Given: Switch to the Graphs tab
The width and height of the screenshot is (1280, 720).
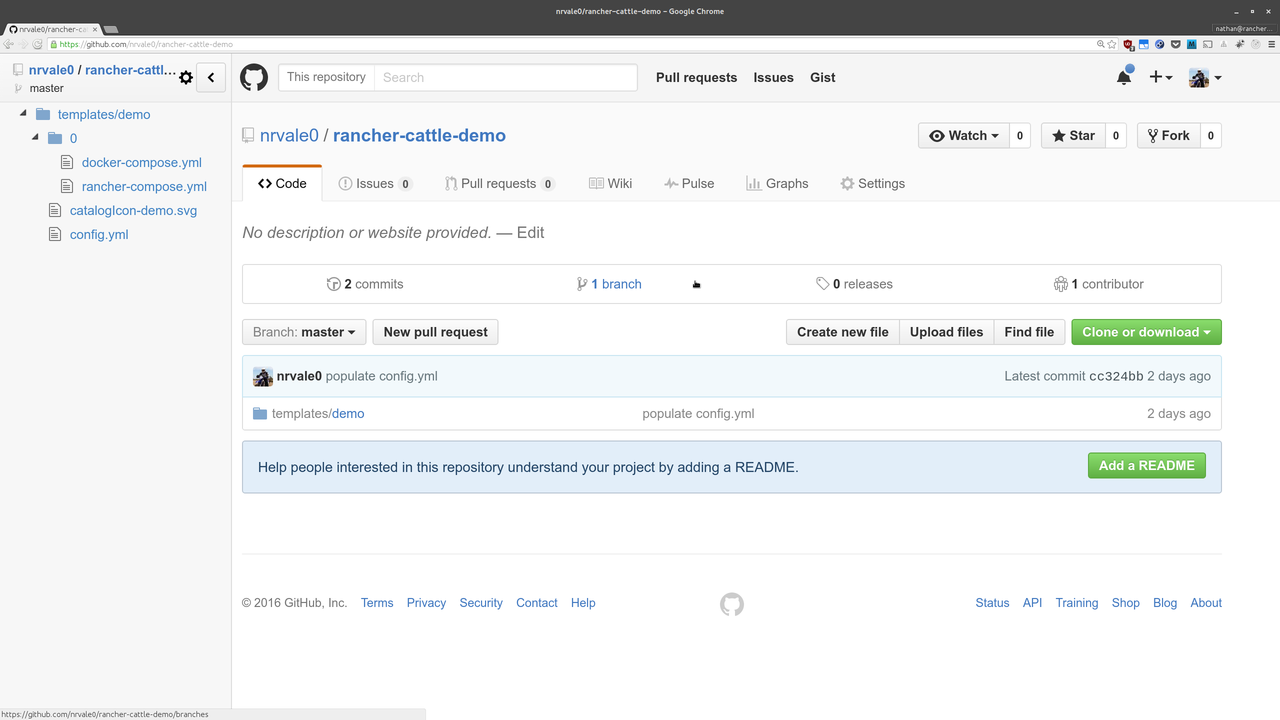Looking at the screenshot, I should click(777, 183).
